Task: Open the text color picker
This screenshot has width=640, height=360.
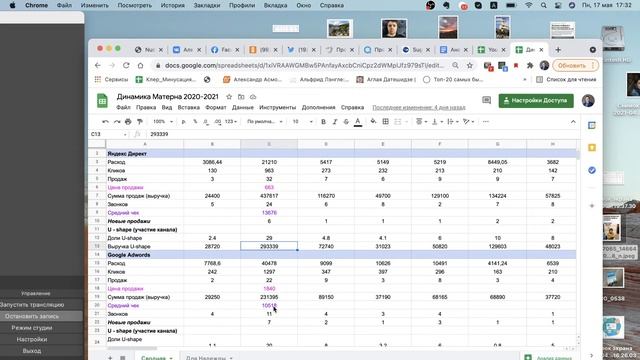Action: click(x=358, y=122)
